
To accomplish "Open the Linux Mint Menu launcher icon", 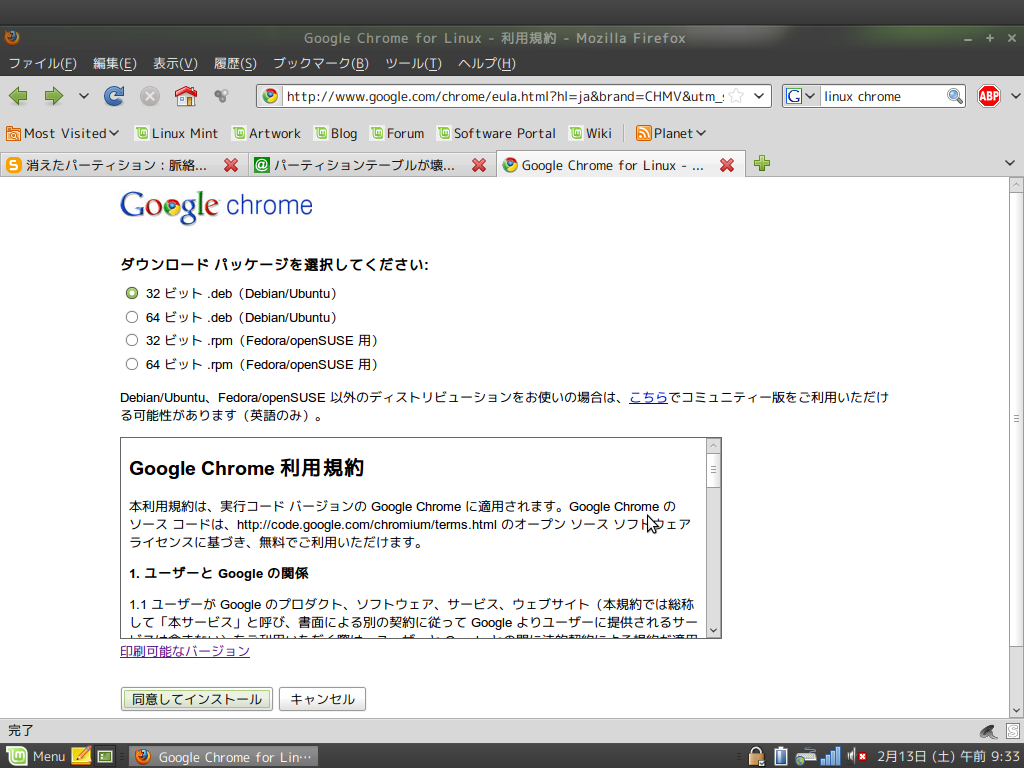I will pyautogui.click(x=17, y=756).
